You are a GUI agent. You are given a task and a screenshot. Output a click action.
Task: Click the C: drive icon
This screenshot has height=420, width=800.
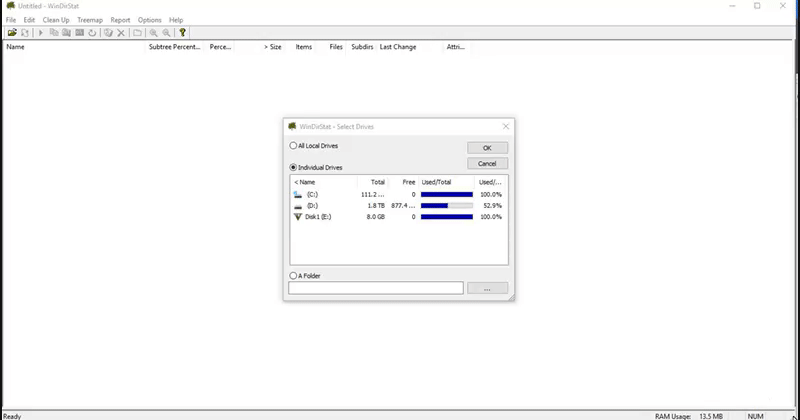(x=298, y=194)
